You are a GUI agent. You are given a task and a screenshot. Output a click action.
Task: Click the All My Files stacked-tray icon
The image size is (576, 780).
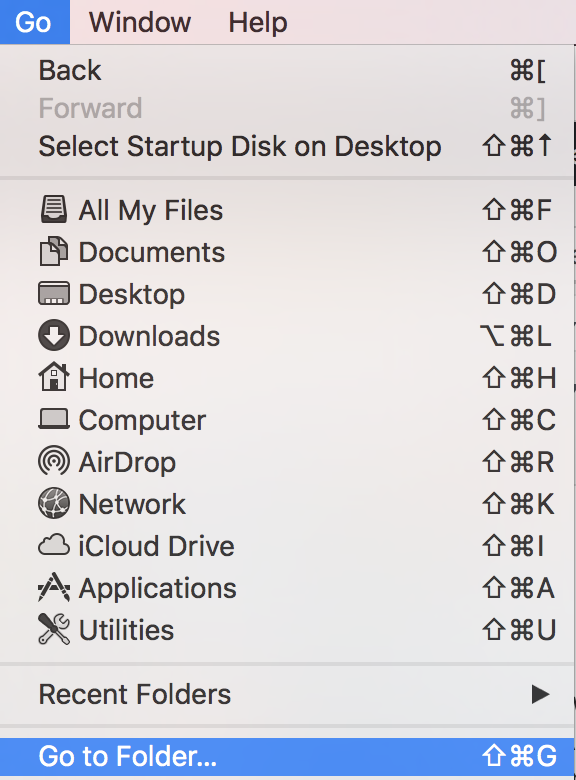(x=54, y=209)
